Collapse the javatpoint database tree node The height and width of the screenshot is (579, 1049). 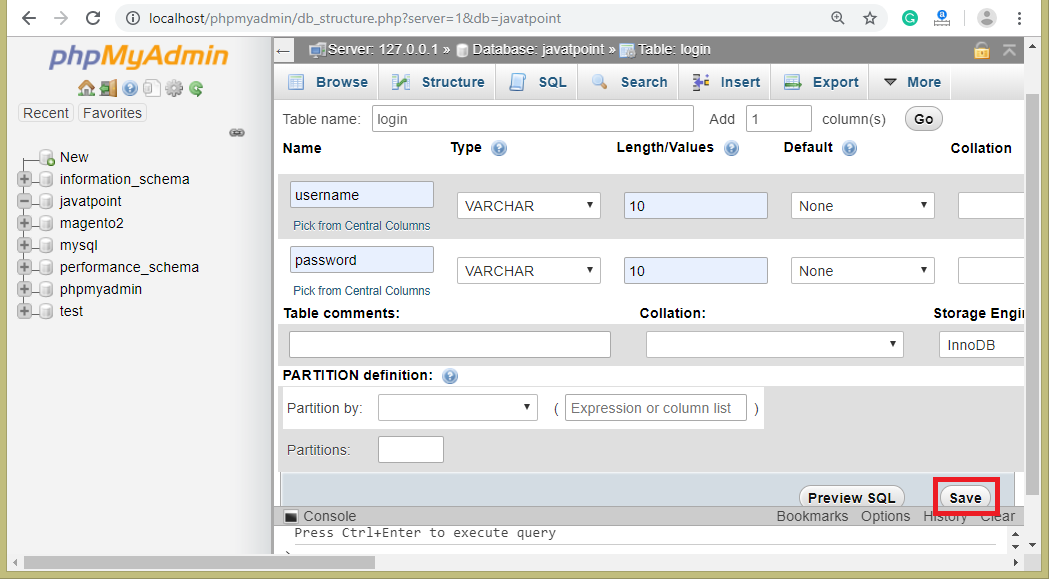click(x=25, y=201)
